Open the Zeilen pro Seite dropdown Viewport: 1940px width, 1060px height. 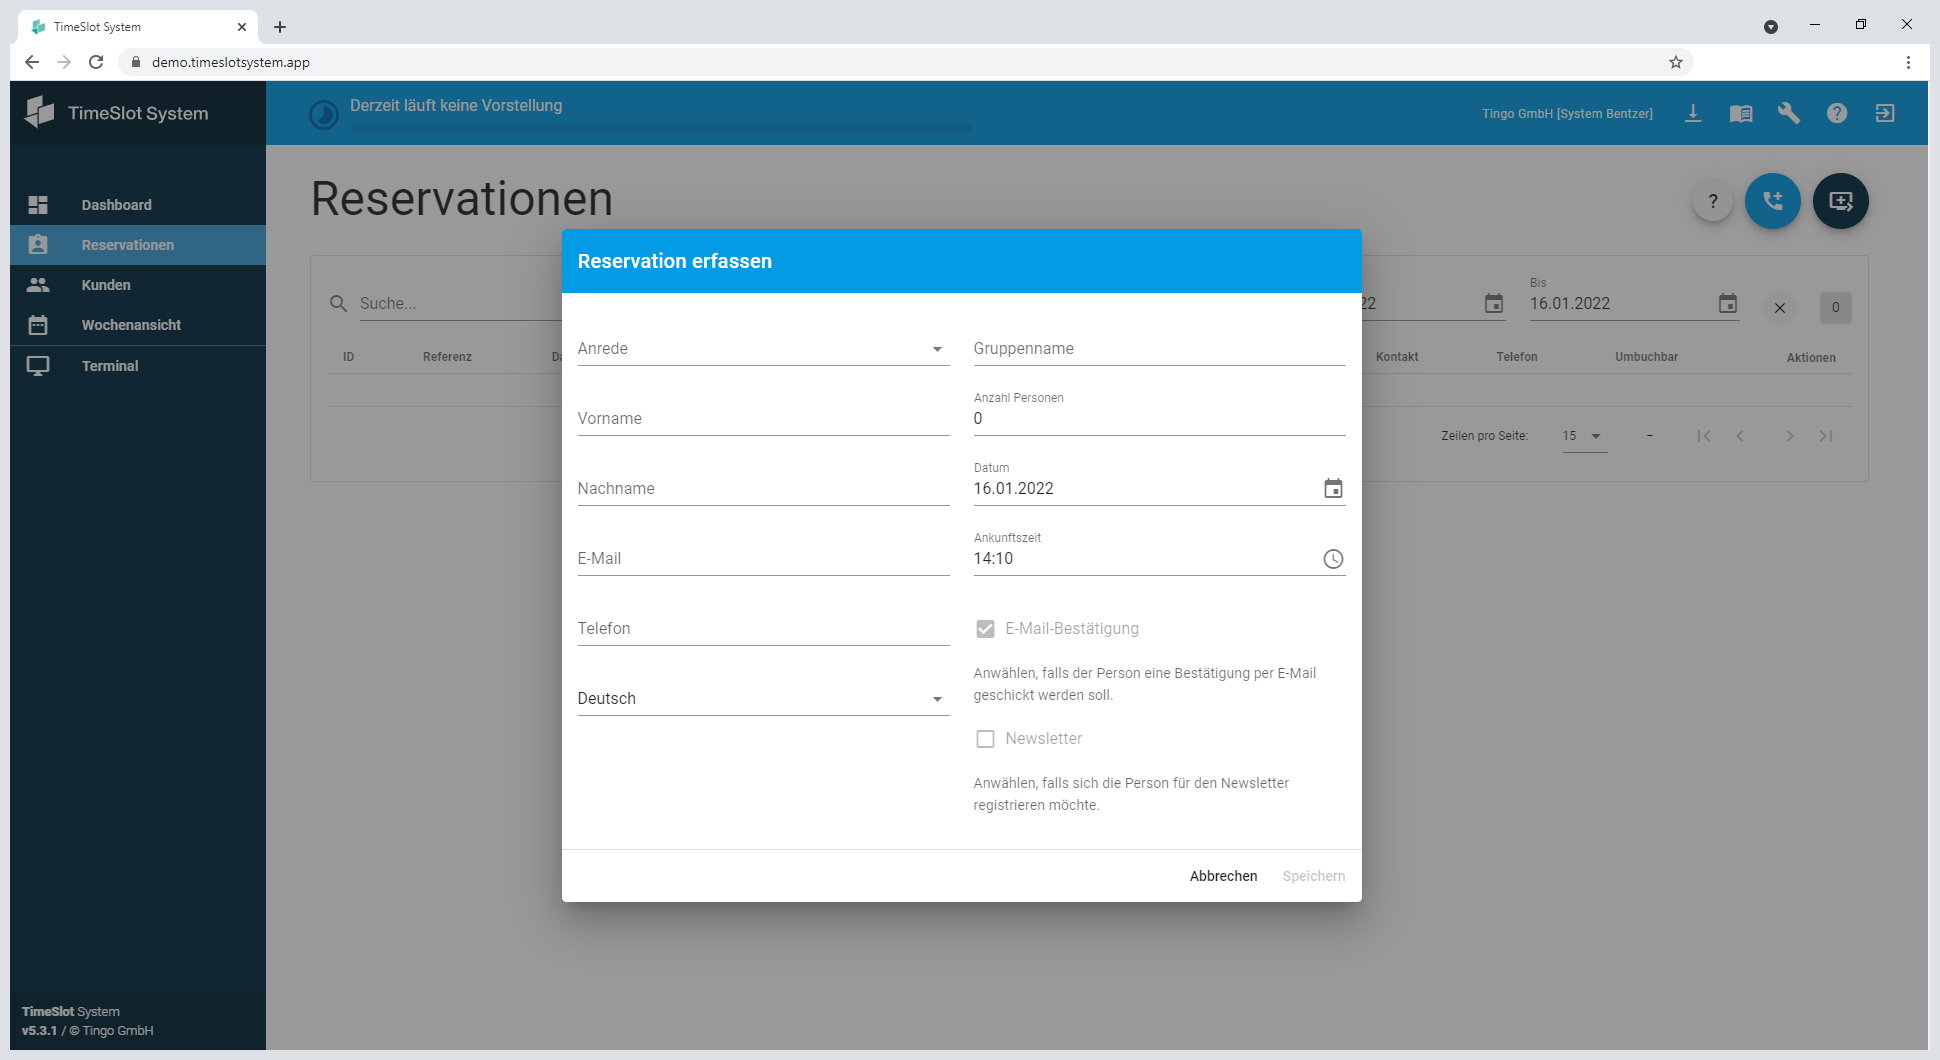click(x=1584, y=436)
